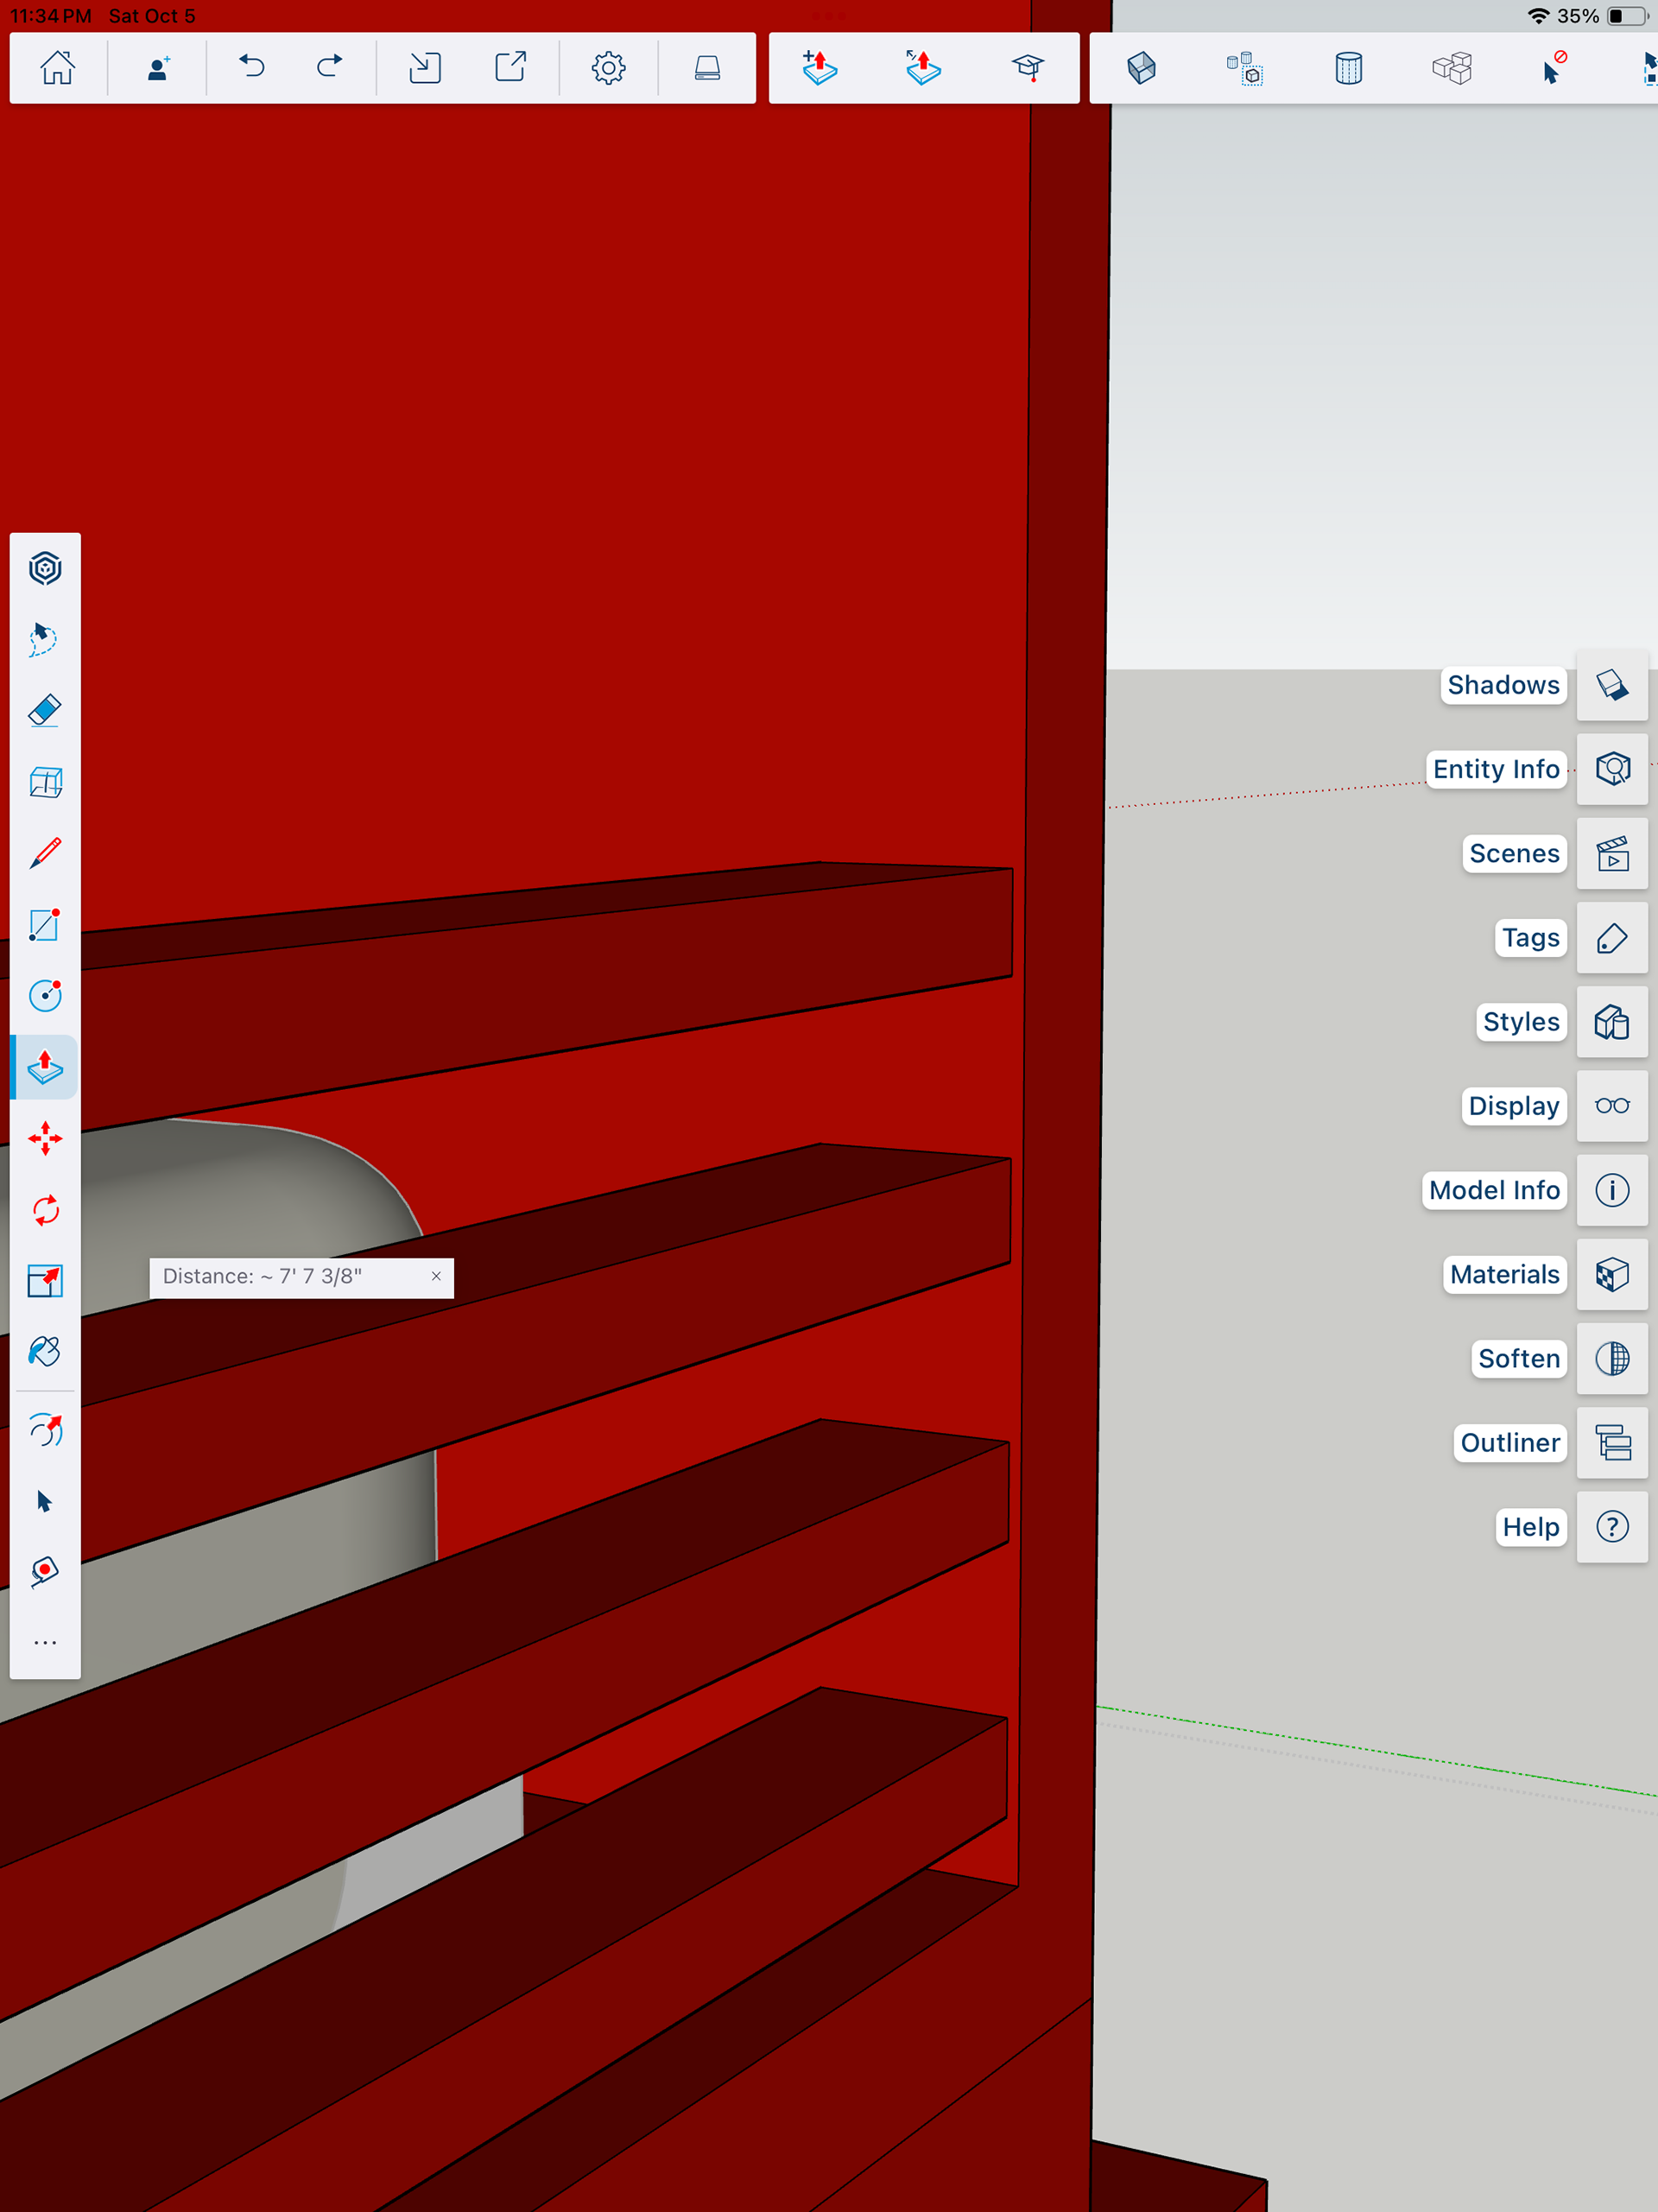
Task: Click the Undo arrow
Action: [x=251, y=68]
